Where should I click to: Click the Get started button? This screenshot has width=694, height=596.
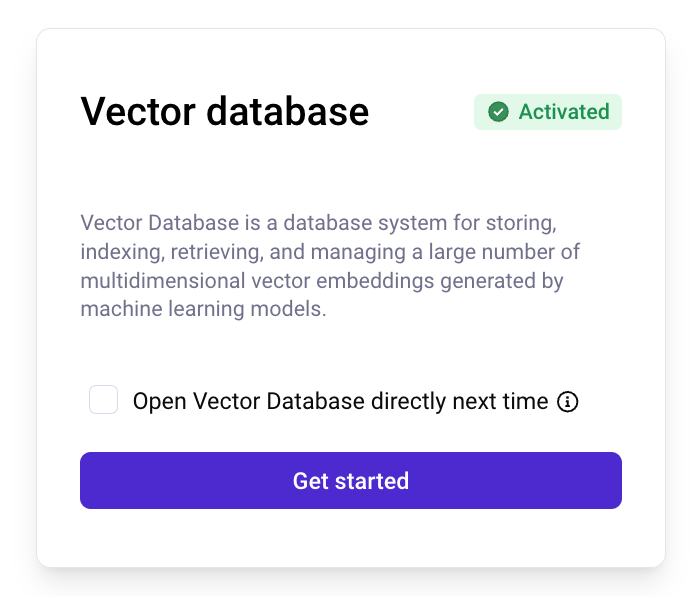[351, 481]
